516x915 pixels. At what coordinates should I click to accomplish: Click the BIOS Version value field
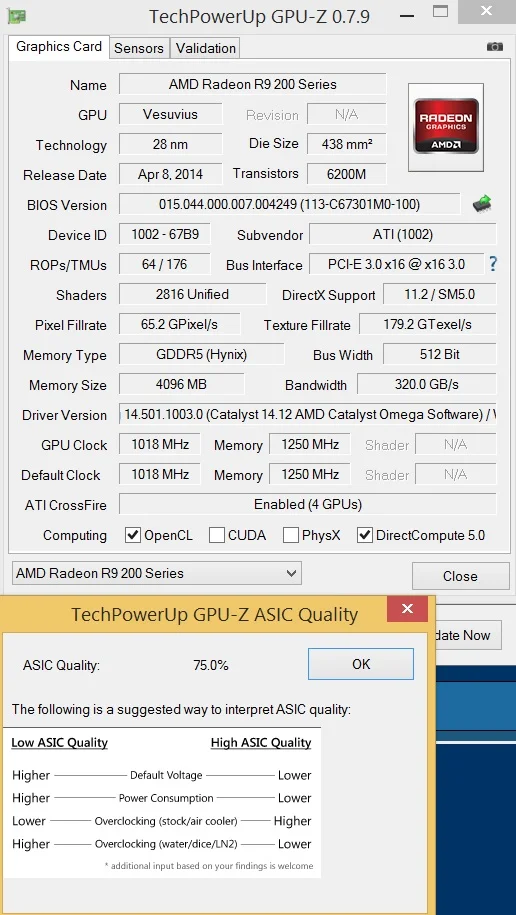(290, 204)
